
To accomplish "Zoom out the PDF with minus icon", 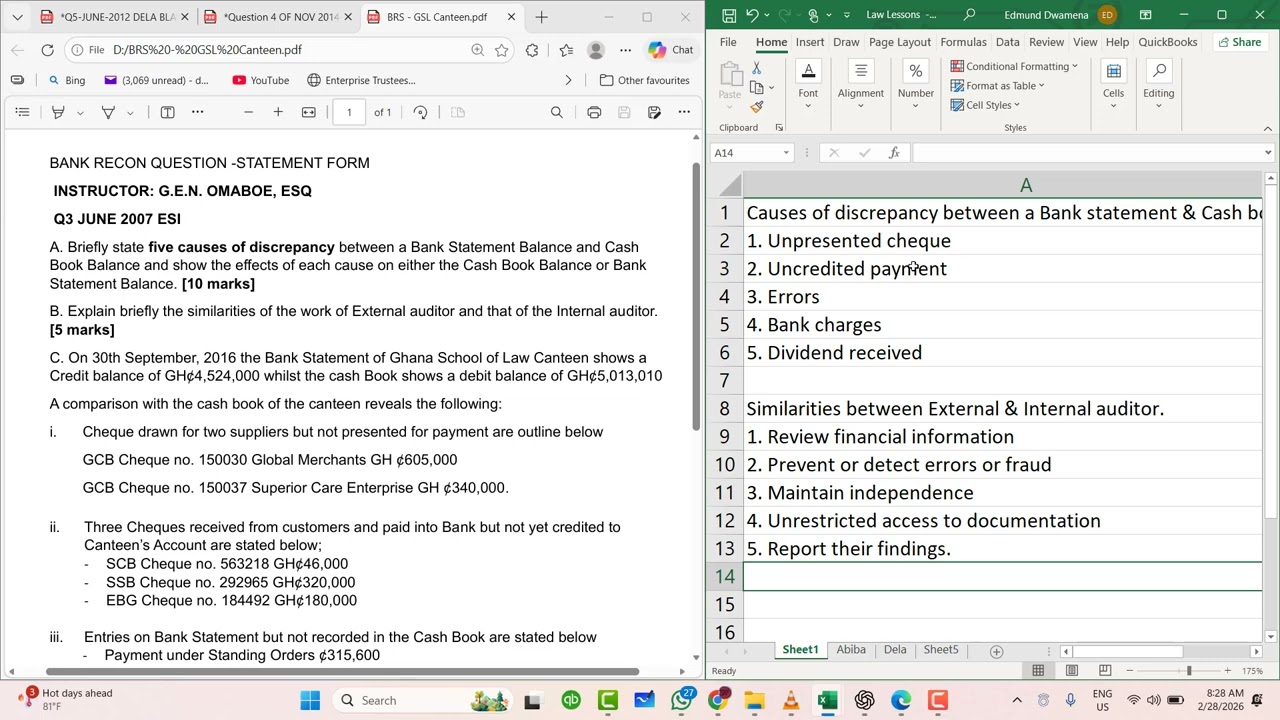I will point(248,112).
